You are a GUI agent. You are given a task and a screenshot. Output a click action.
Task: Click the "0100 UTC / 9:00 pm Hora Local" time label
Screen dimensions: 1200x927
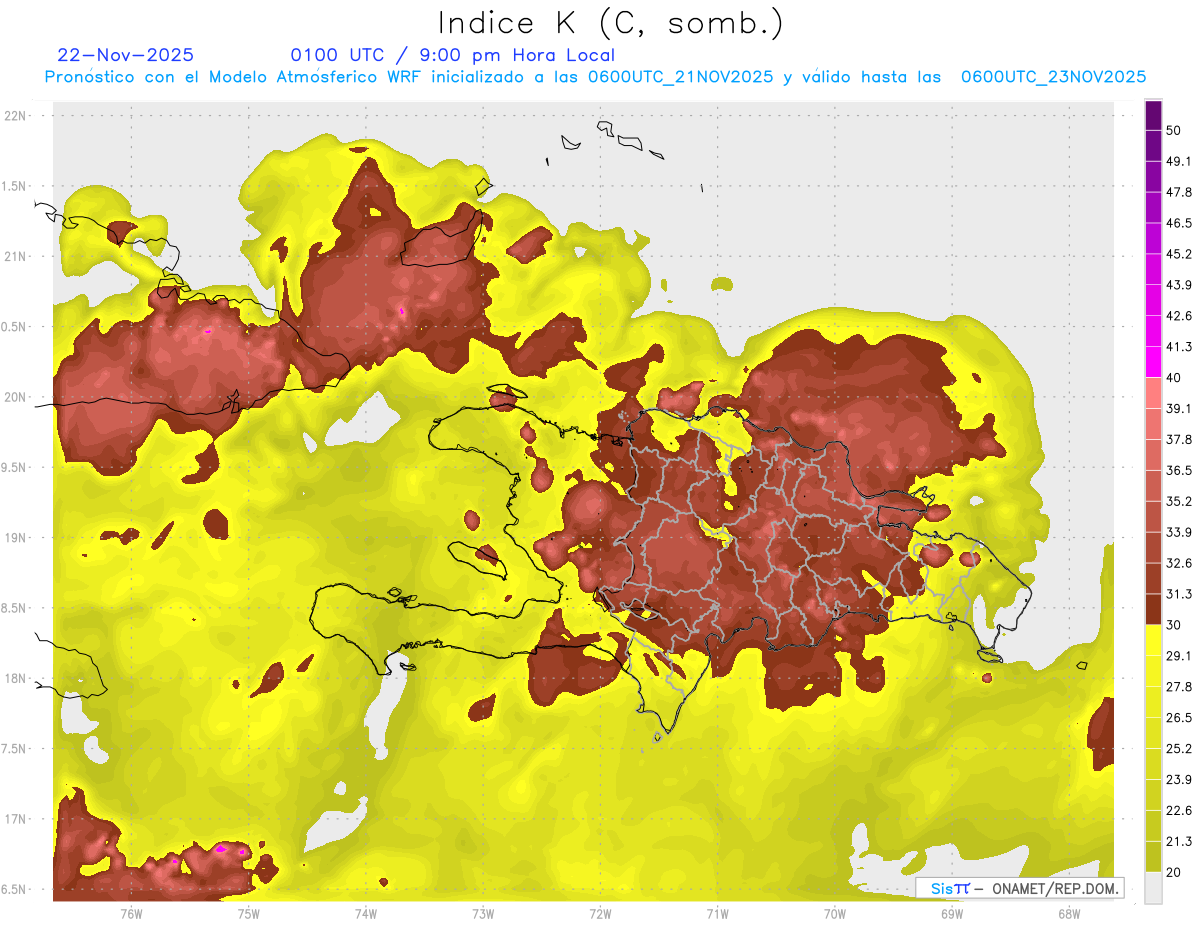[x=453, y=55]
